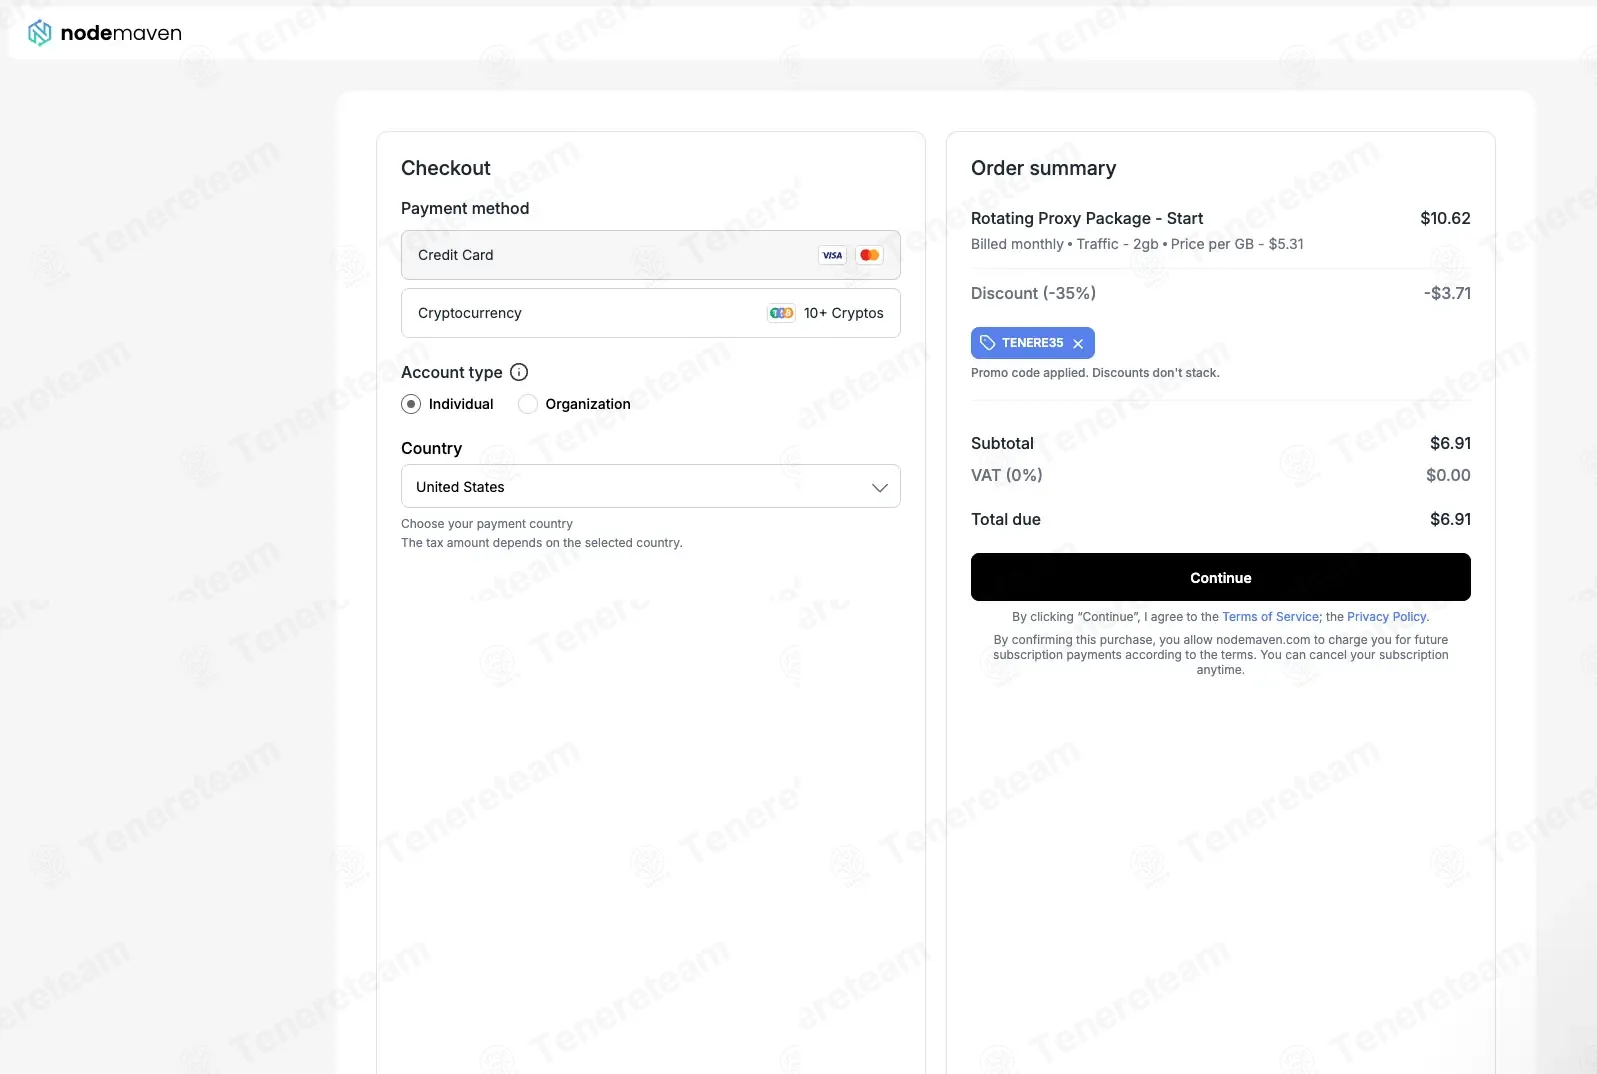Click the $10.62 package price

1445,218
